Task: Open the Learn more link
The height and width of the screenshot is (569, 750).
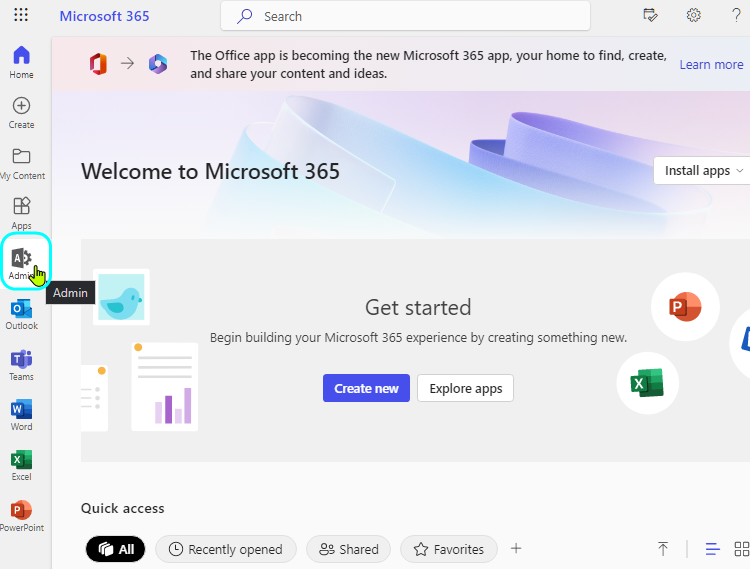Action: [711, 65]
